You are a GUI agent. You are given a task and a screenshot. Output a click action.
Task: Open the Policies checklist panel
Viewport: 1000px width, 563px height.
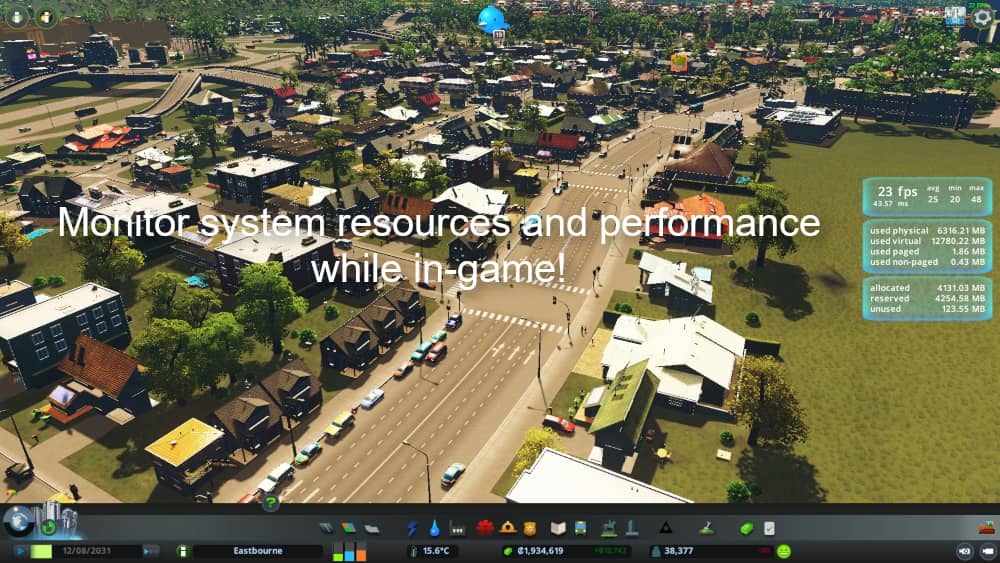point(769,528)
